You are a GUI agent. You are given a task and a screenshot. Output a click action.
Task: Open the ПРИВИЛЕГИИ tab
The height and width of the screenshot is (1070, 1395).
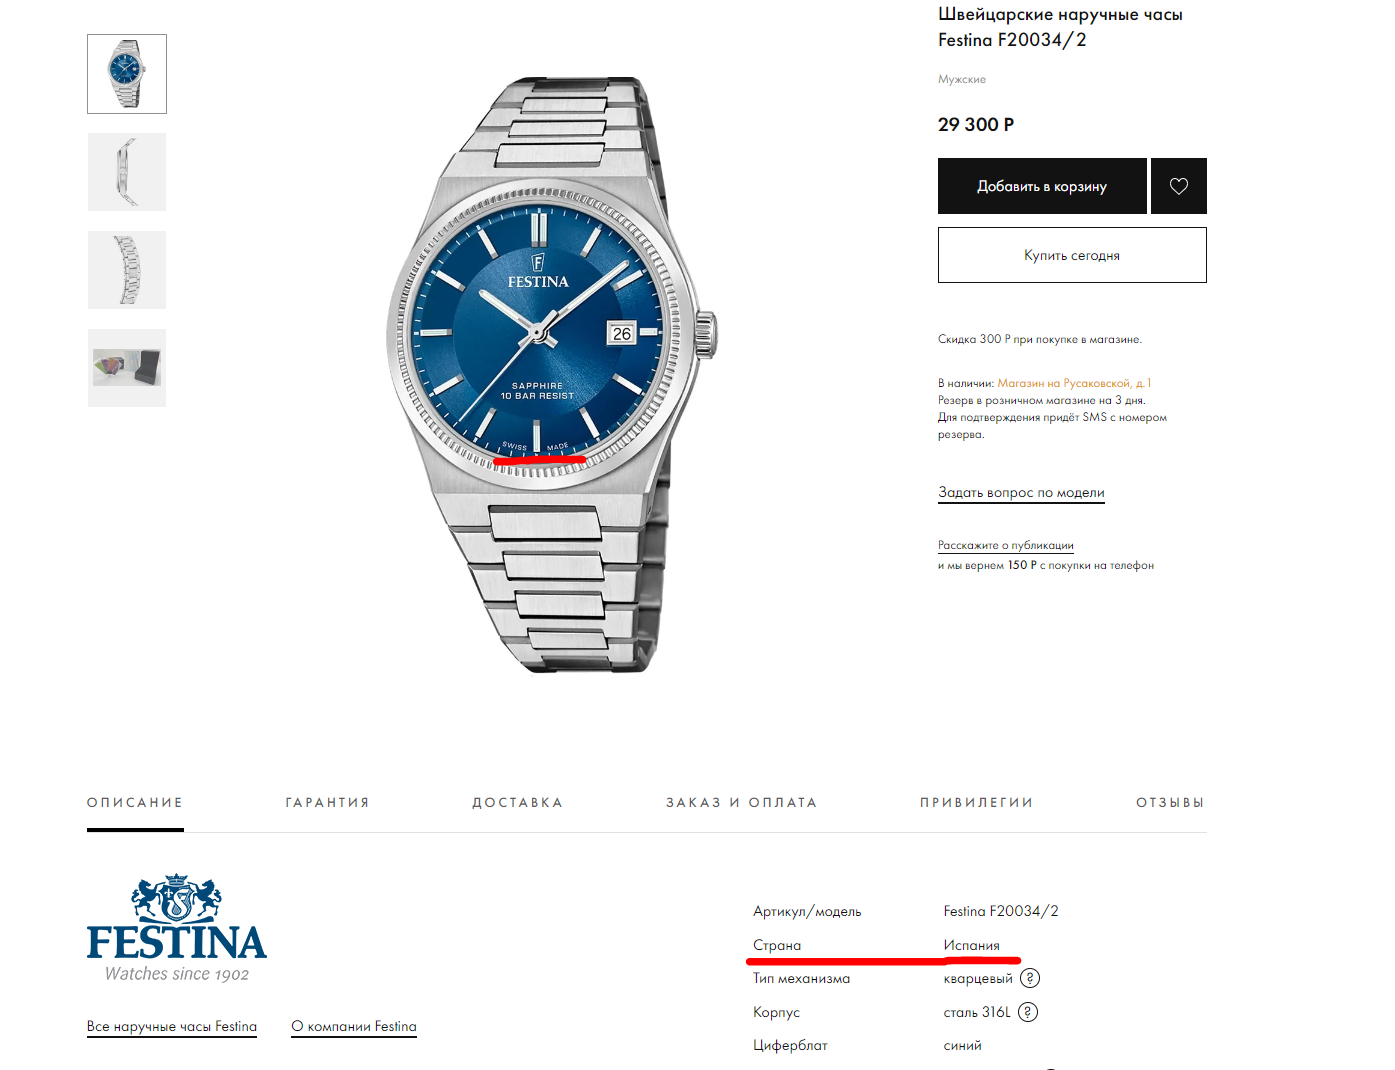tap(977, 803)
